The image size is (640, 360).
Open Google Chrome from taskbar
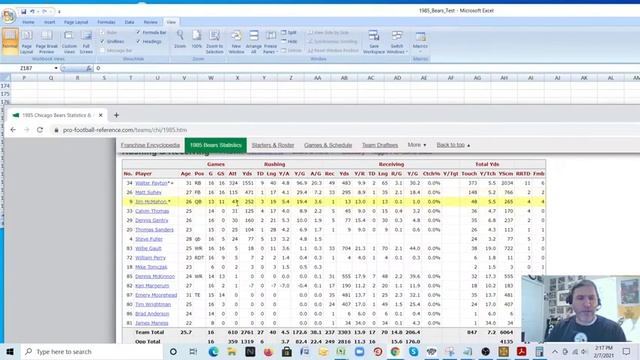click(395, 351)
